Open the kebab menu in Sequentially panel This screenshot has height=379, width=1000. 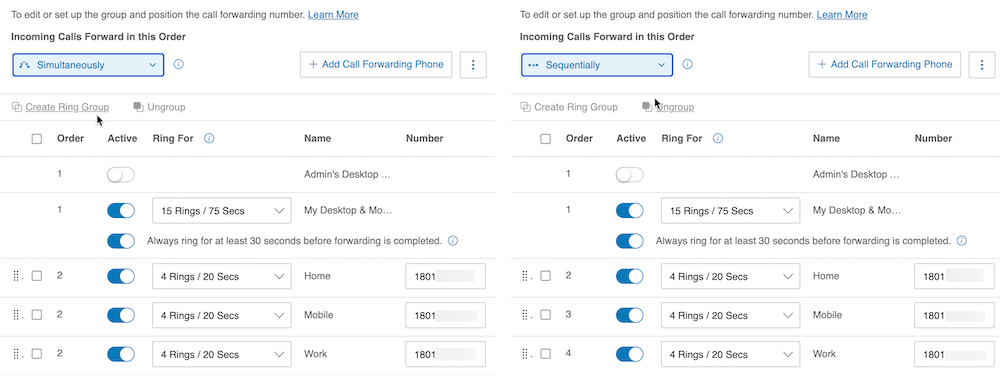(x=982, y=64)
